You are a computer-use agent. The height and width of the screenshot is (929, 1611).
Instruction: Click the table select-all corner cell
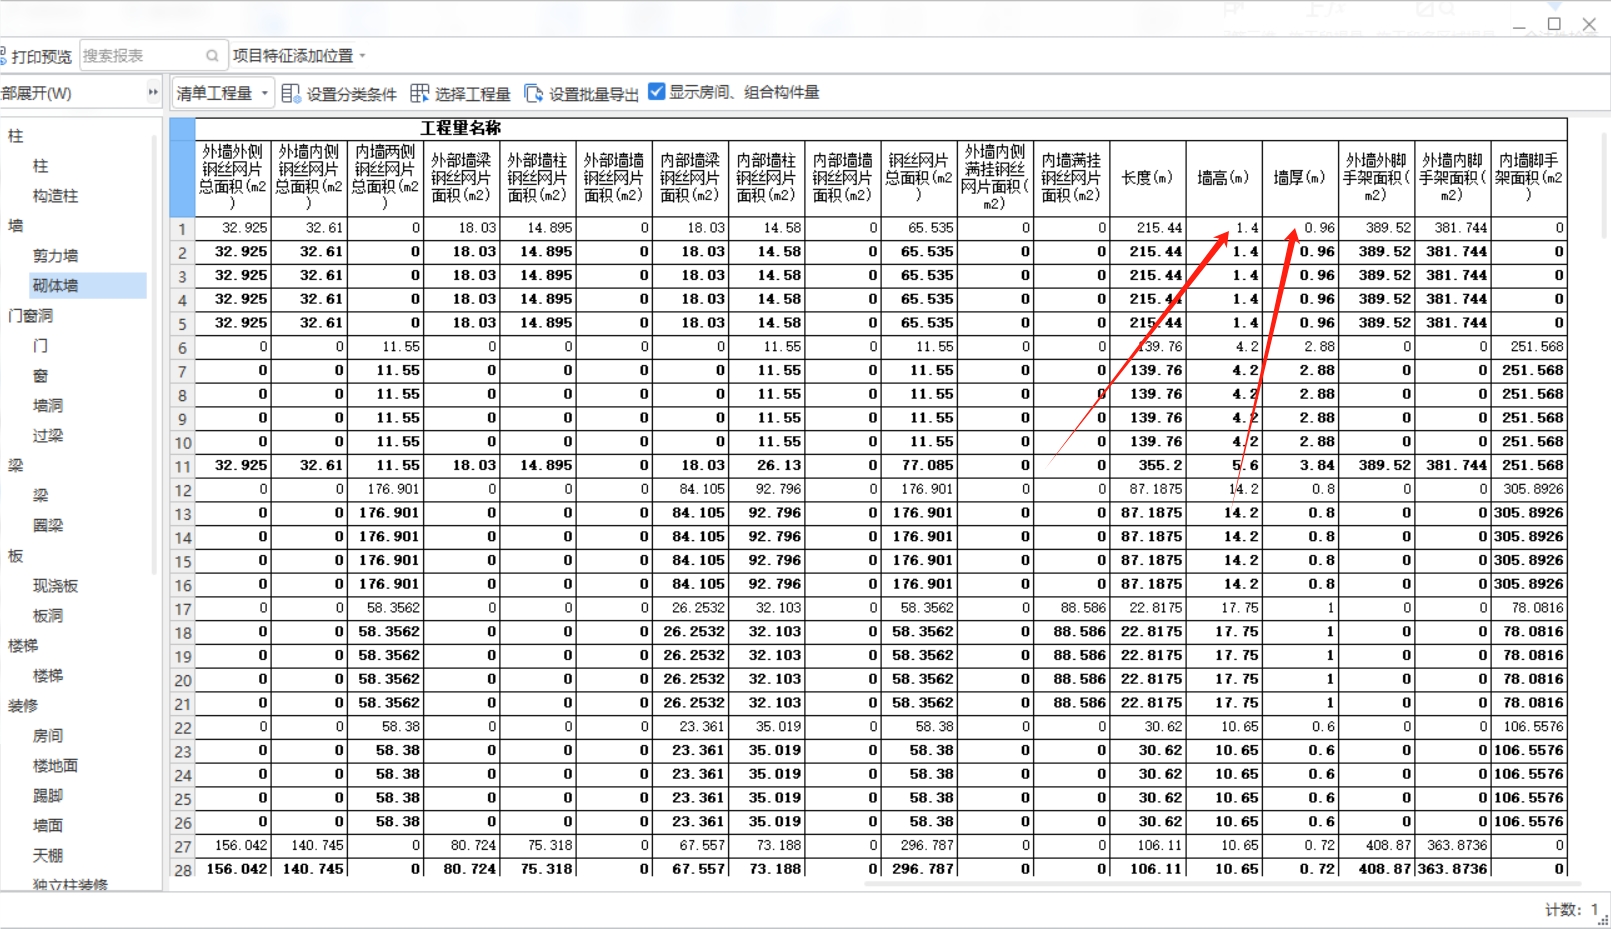182,167
